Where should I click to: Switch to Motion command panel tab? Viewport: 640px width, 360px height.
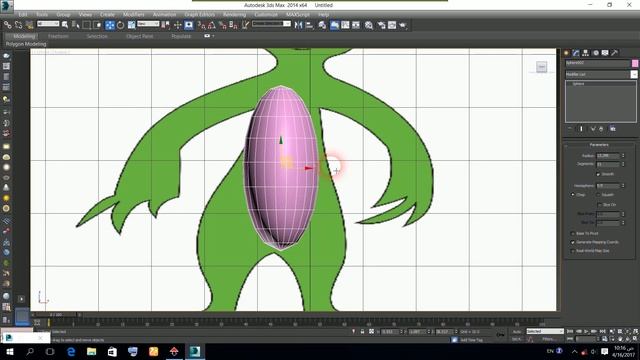point(596,53)
